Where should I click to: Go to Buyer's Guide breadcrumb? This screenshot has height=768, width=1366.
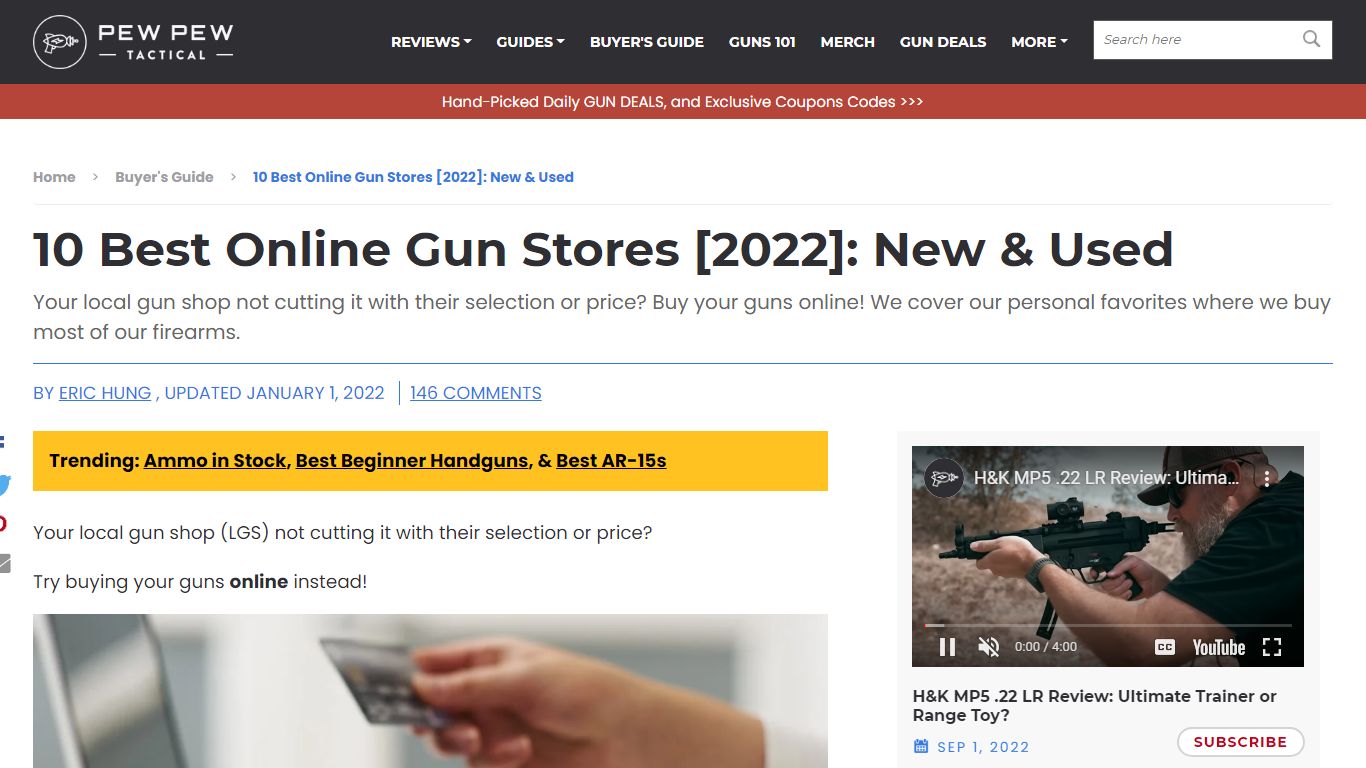[164, 177]
